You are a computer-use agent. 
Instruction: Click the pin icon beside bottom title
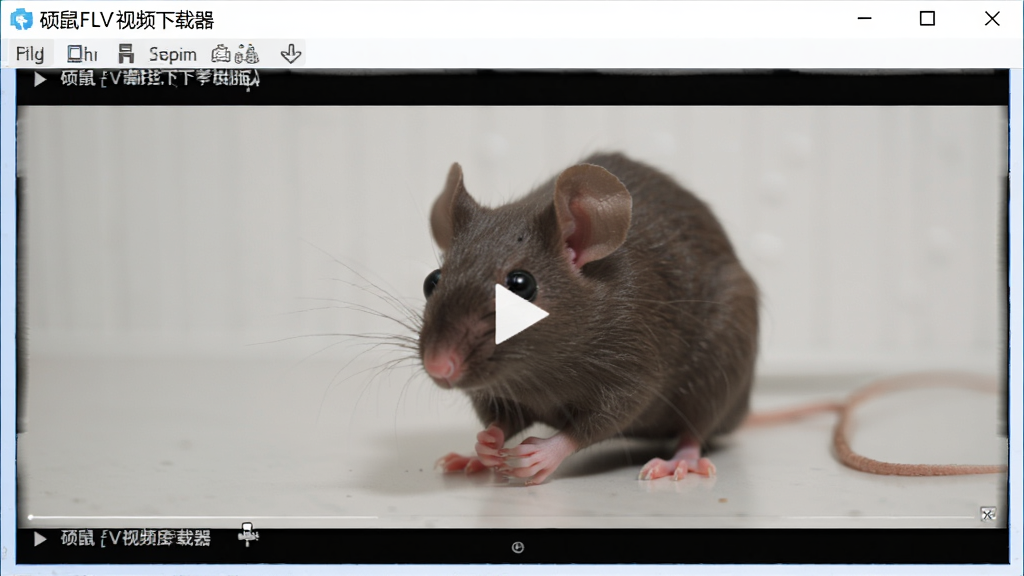pos(248,535)
